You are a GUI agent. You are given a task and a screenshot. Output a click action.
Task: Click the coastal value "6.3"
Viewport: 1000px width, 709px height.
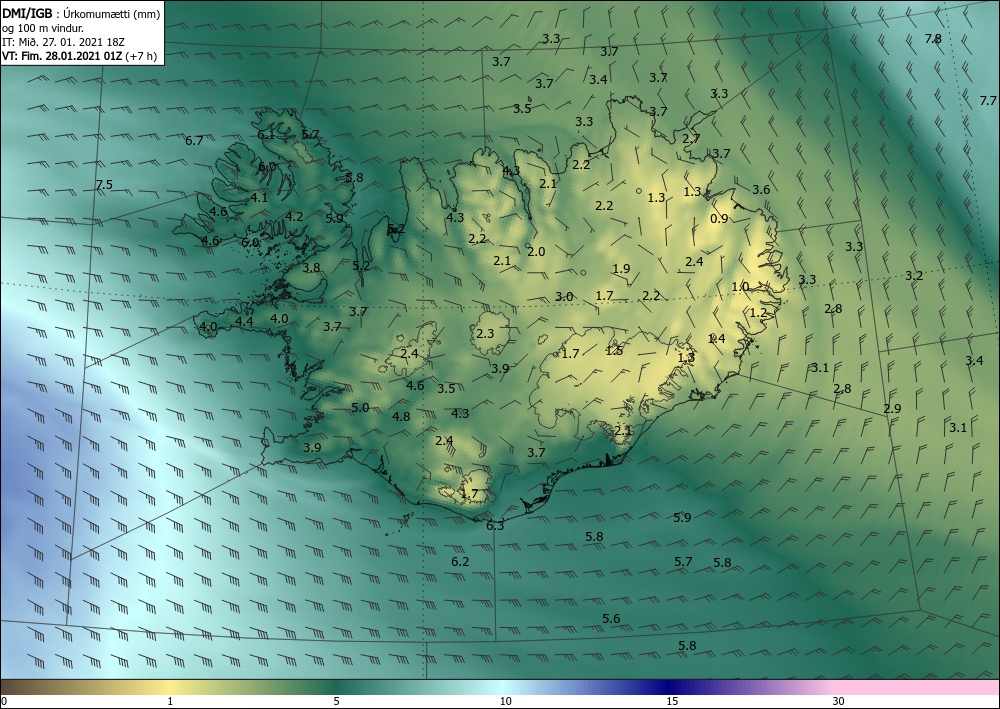tap(495, 526)
